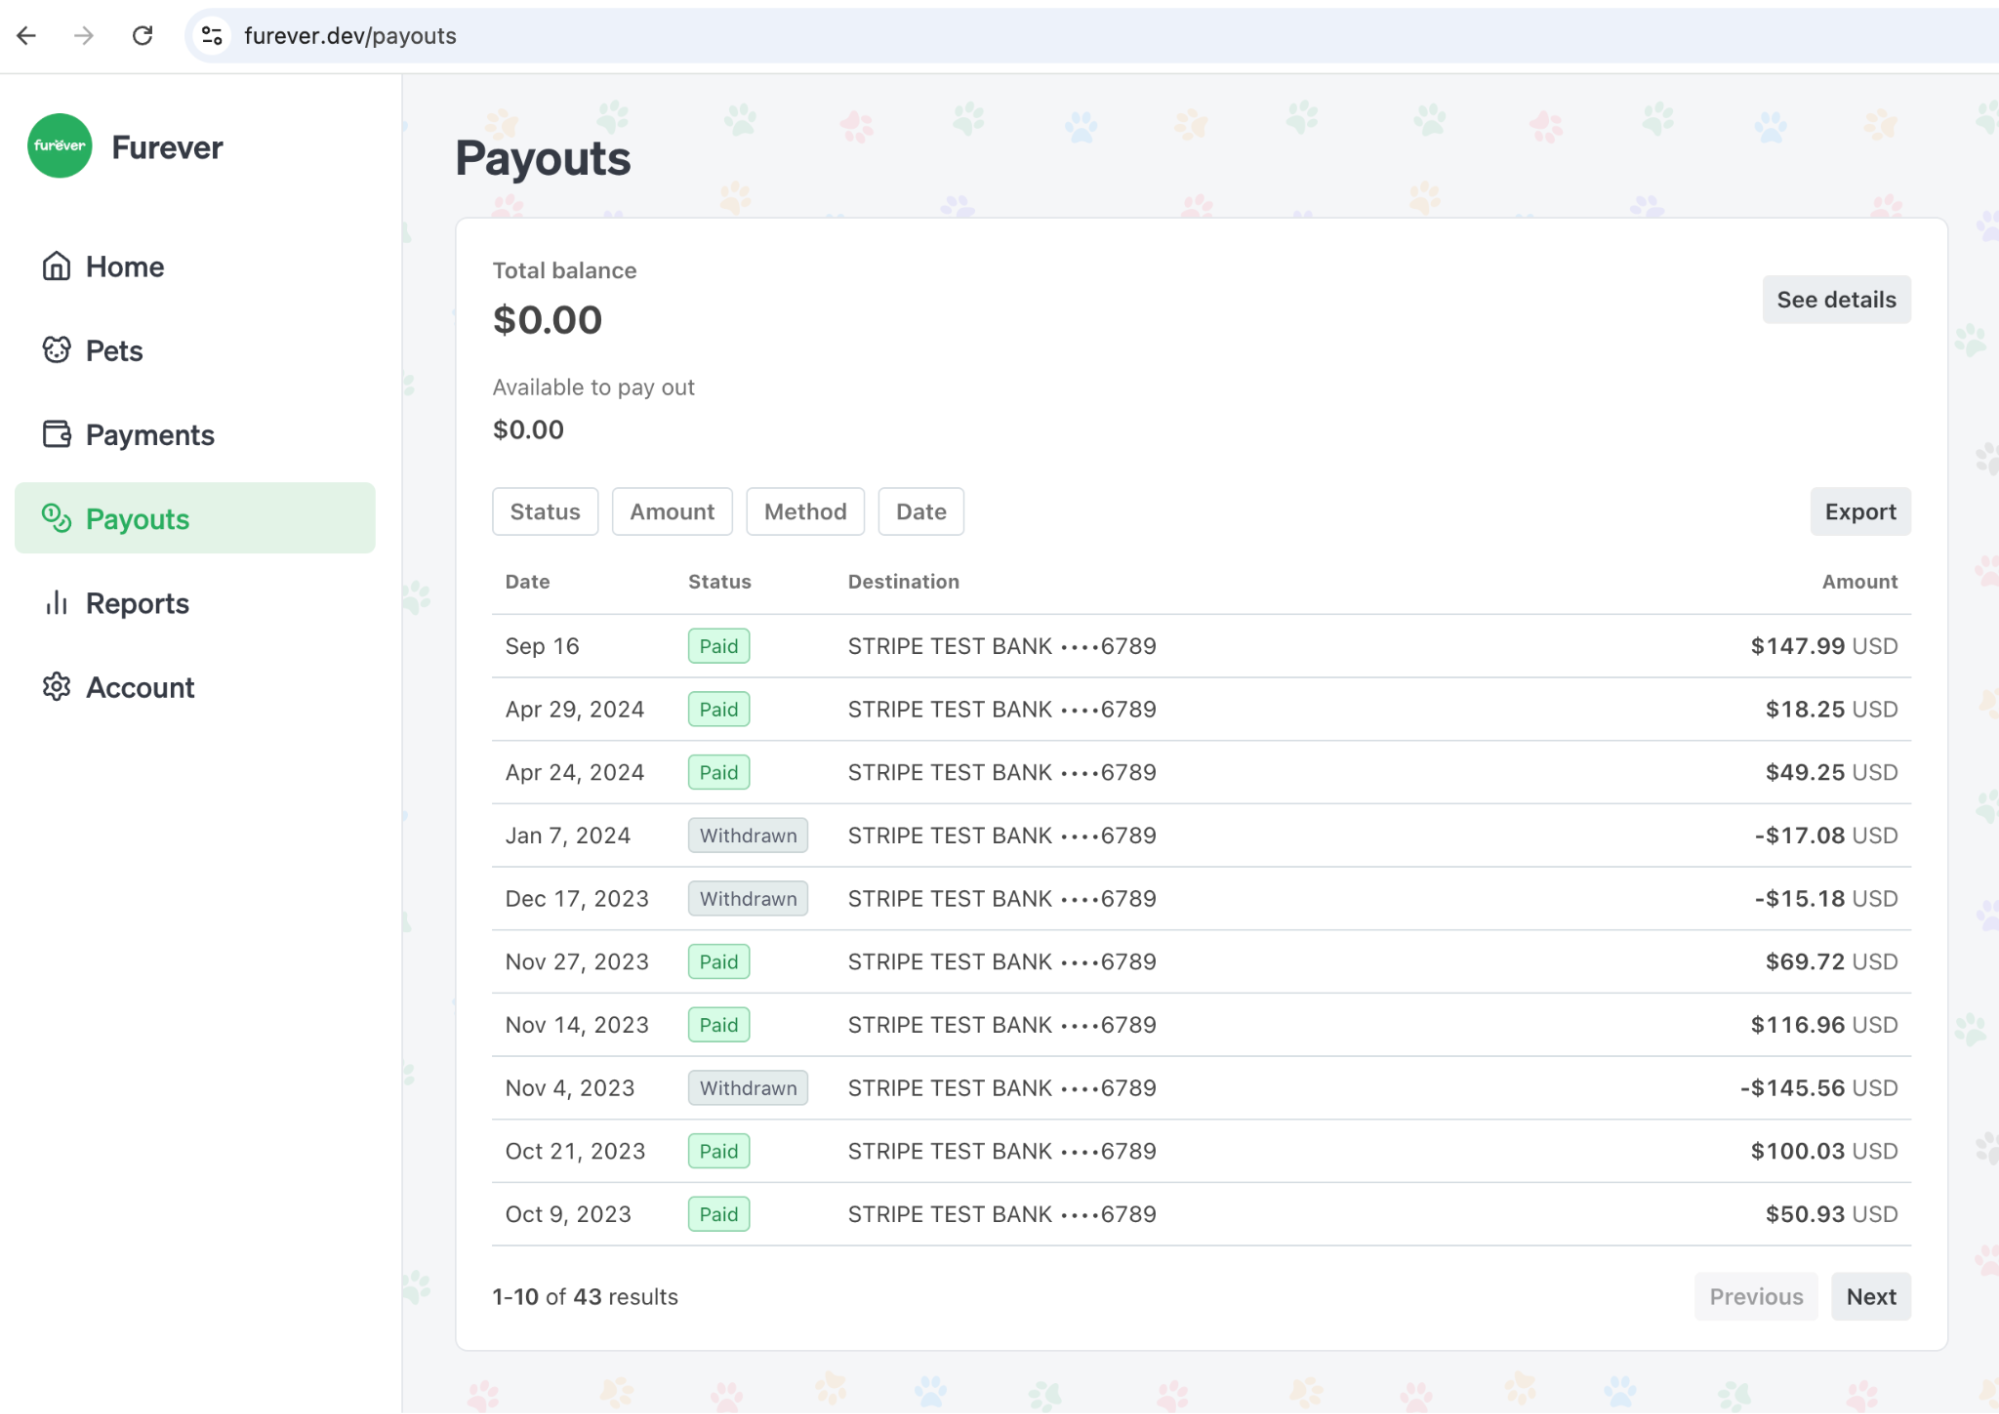Click the address bar URL furever.dev/payouts
Screen dimensions: 1999x1414
coord(350,36)
